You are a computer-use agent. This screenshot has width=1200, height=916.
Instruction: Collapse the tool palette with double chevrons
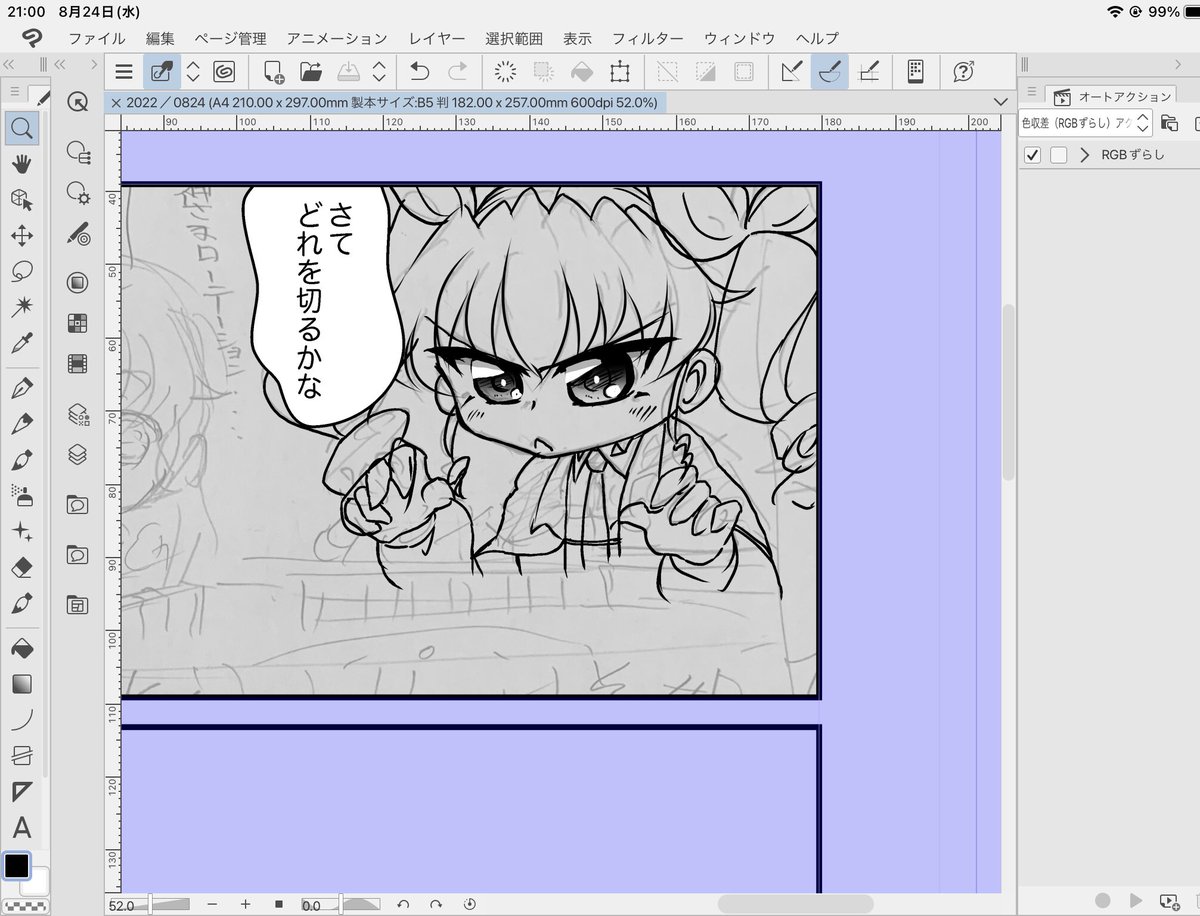(x=8, y=64)
